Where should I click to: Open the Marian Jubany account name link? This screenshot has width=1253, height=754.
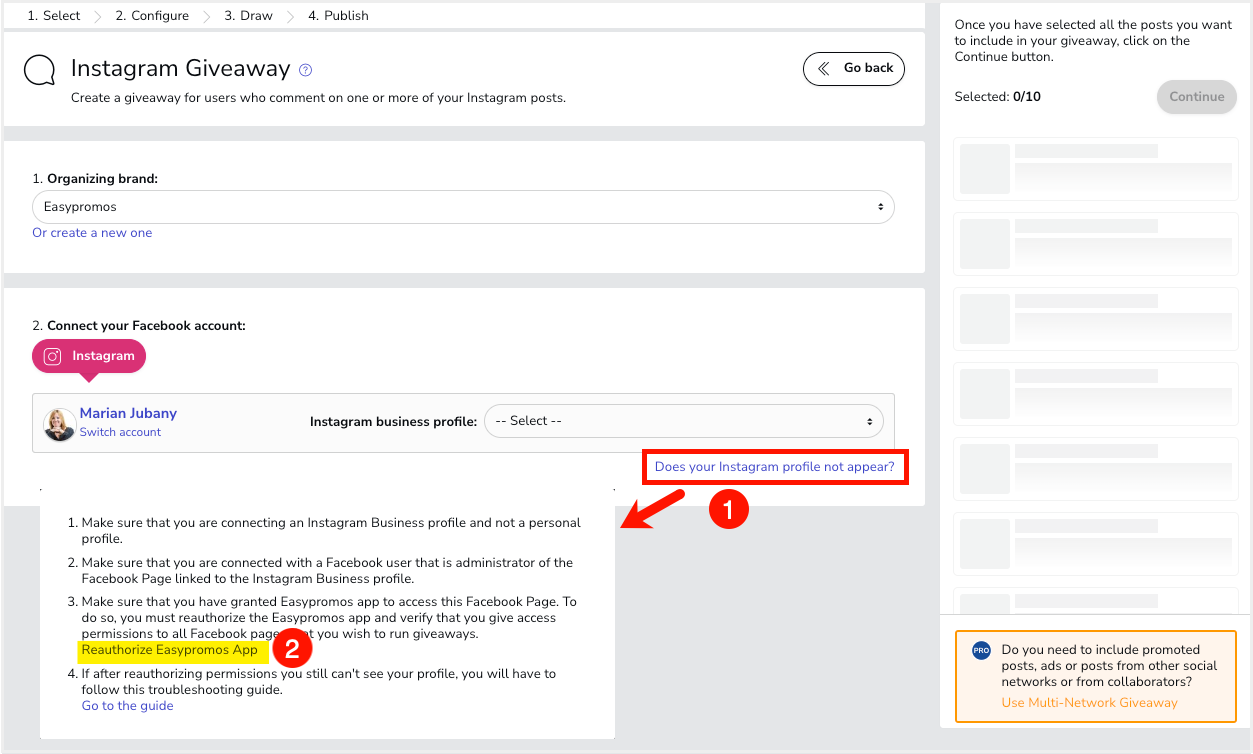(x=128, y=413)
